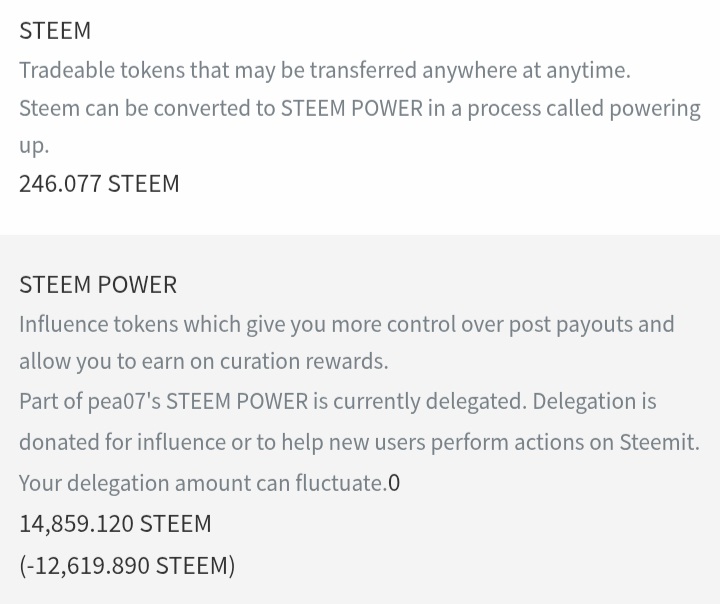Click the 'donated for influence or to help' line
720x604 pixels.
tap(360, 442)
